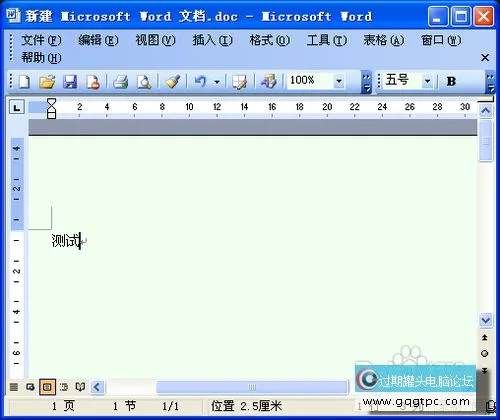Toggle the Drawing toolbar icon
The width and height of the screenshot is (500, 420).
(269, 82)
